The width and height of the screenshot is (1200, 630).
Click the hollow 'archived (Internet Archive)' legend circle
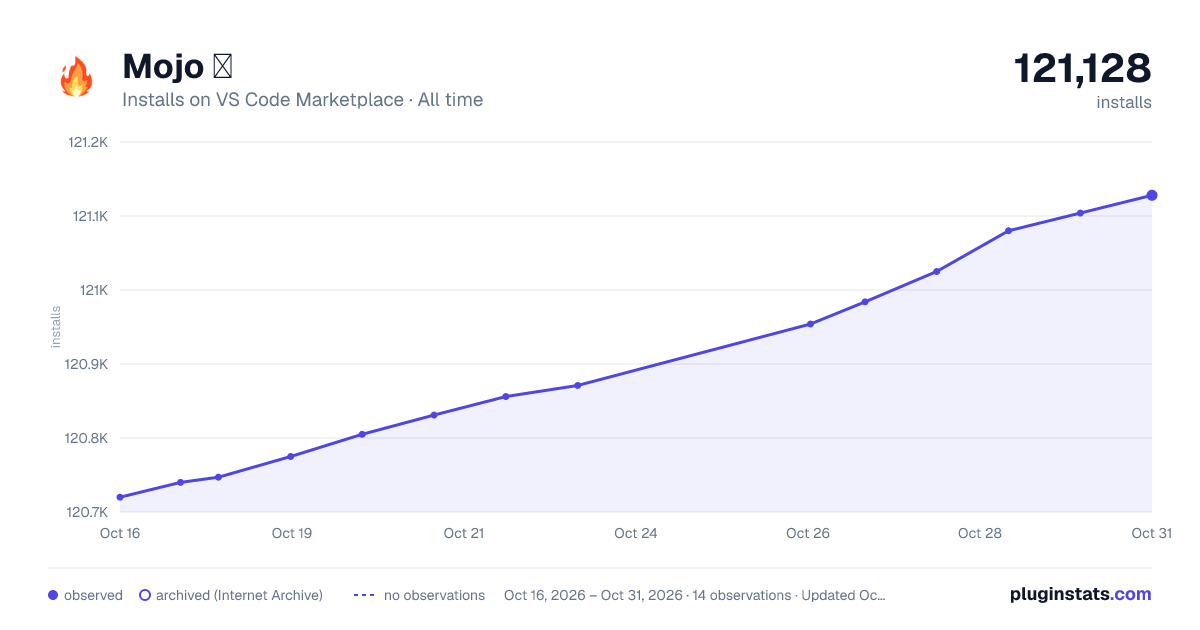(145, 595)
